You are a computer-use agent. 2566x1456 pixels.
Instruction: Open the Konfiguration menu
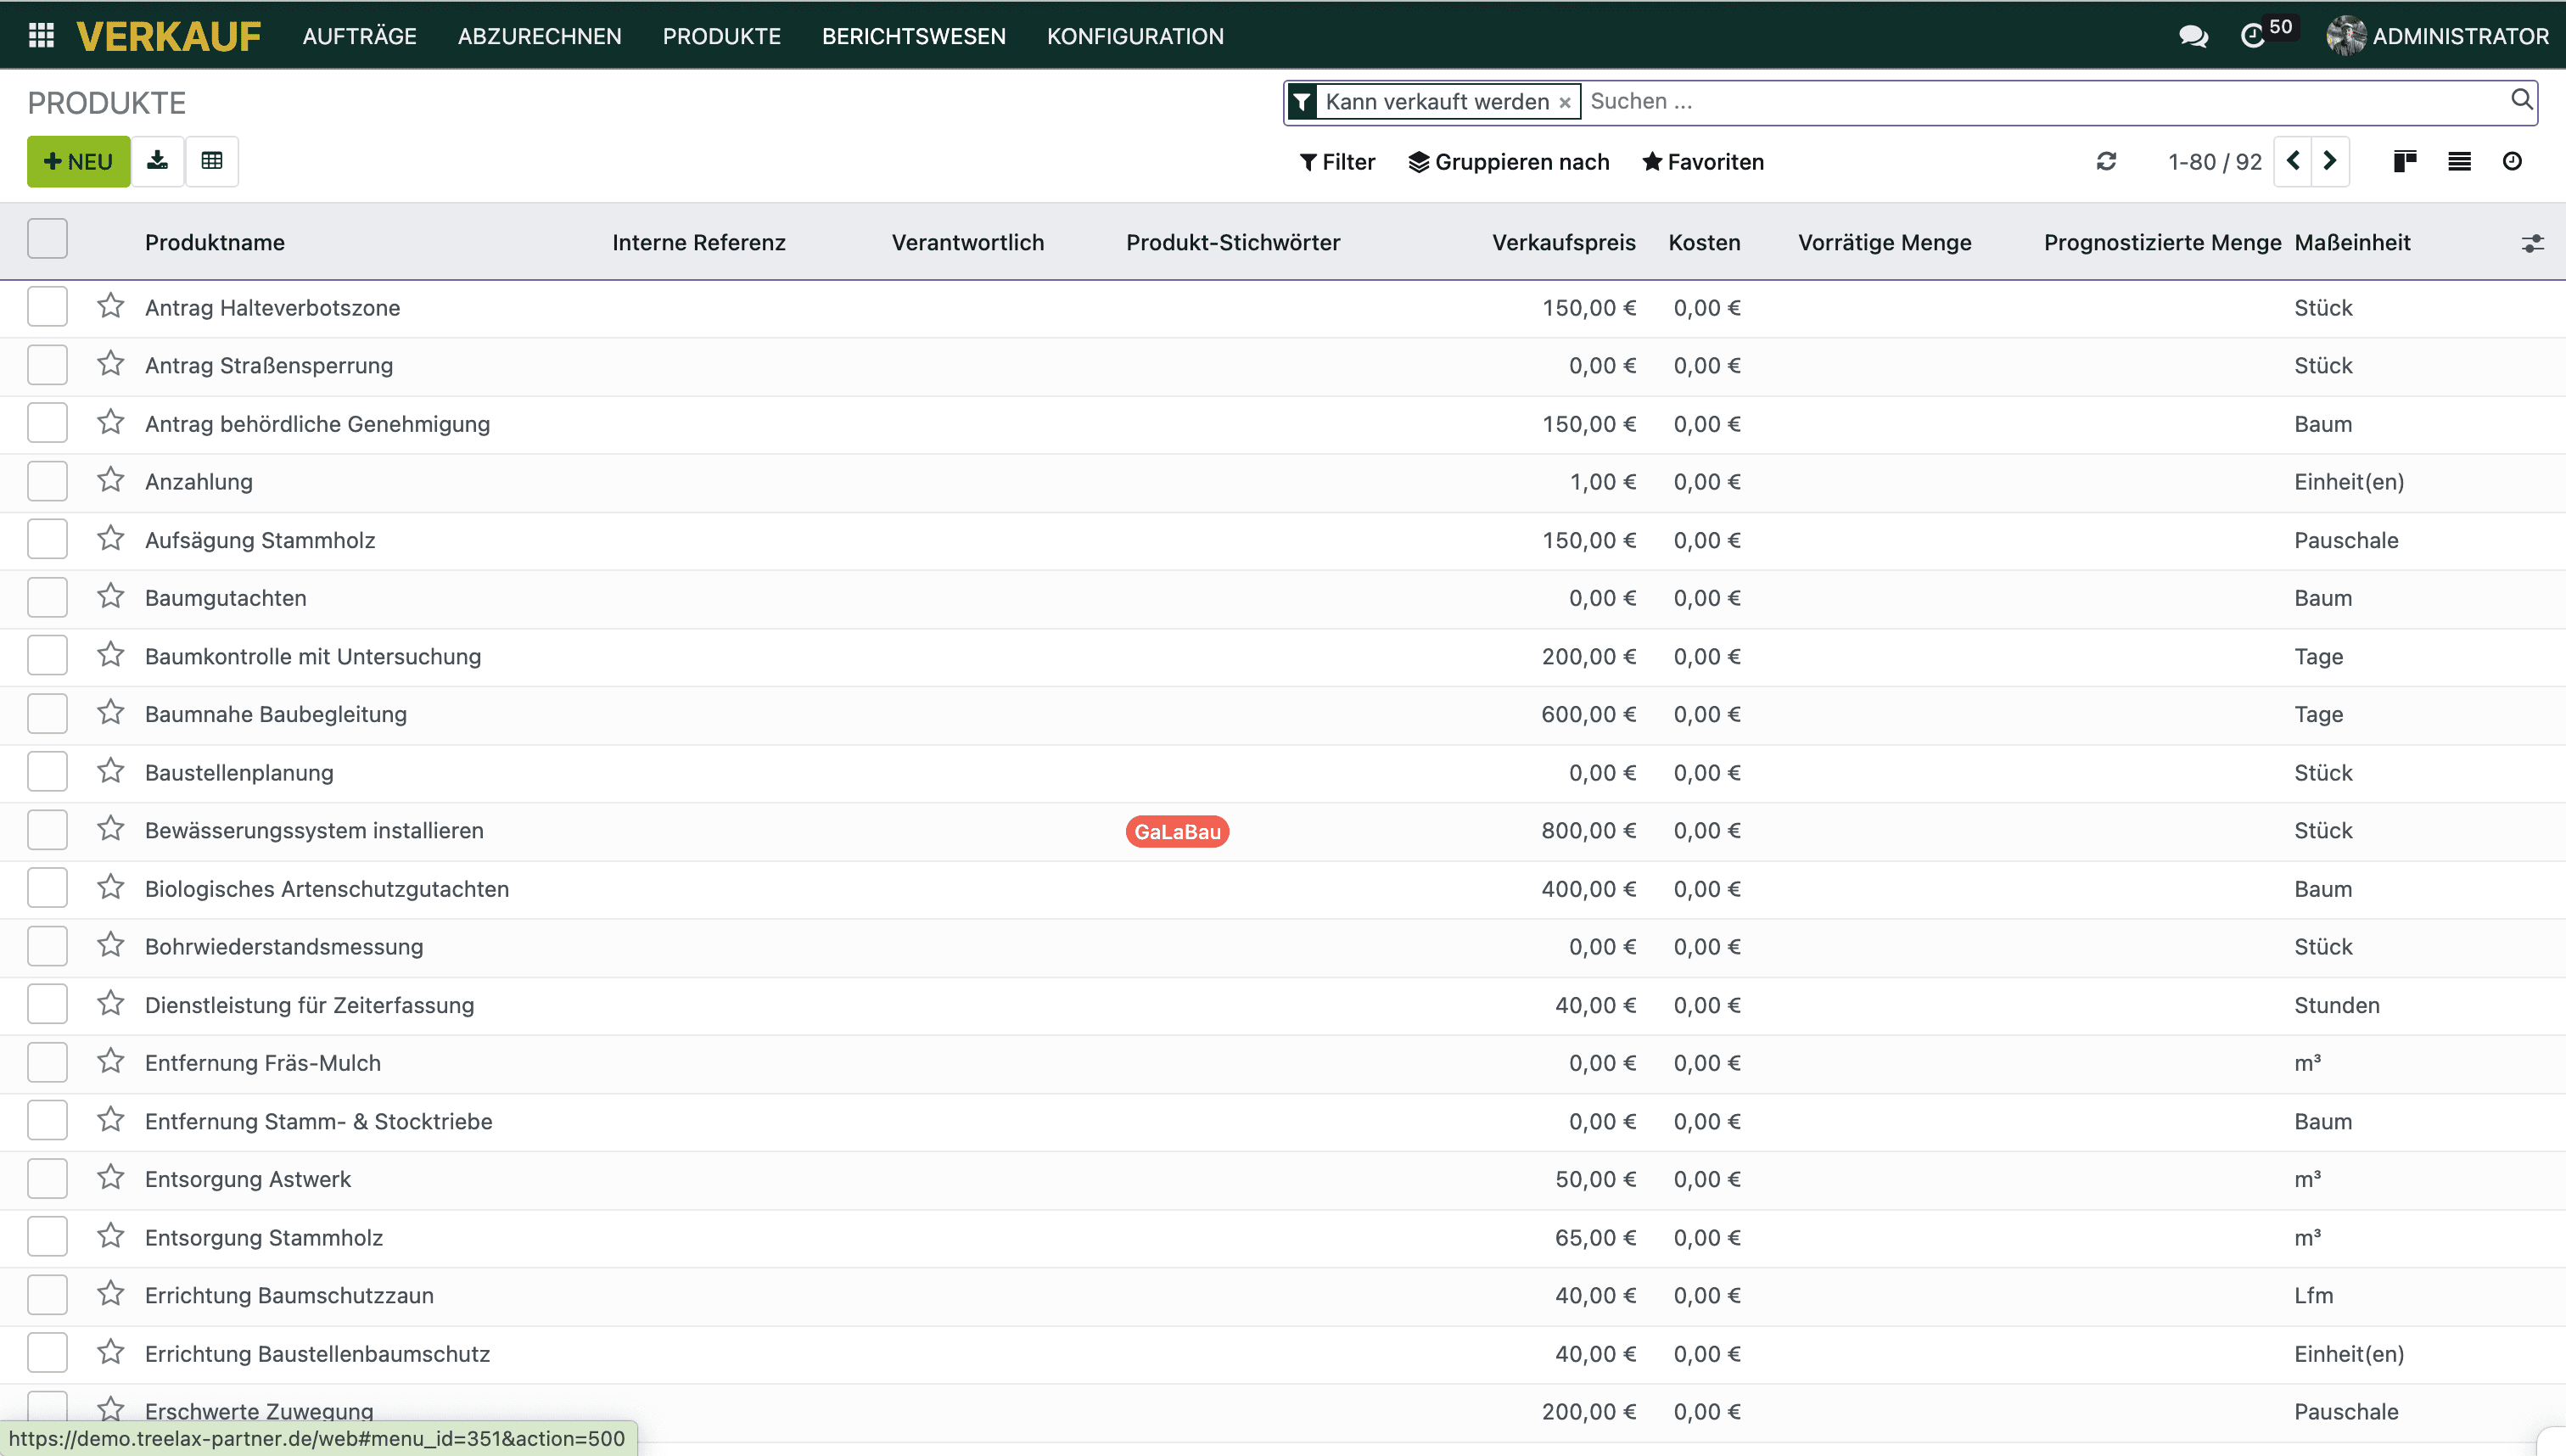(x=1135, y=36)
